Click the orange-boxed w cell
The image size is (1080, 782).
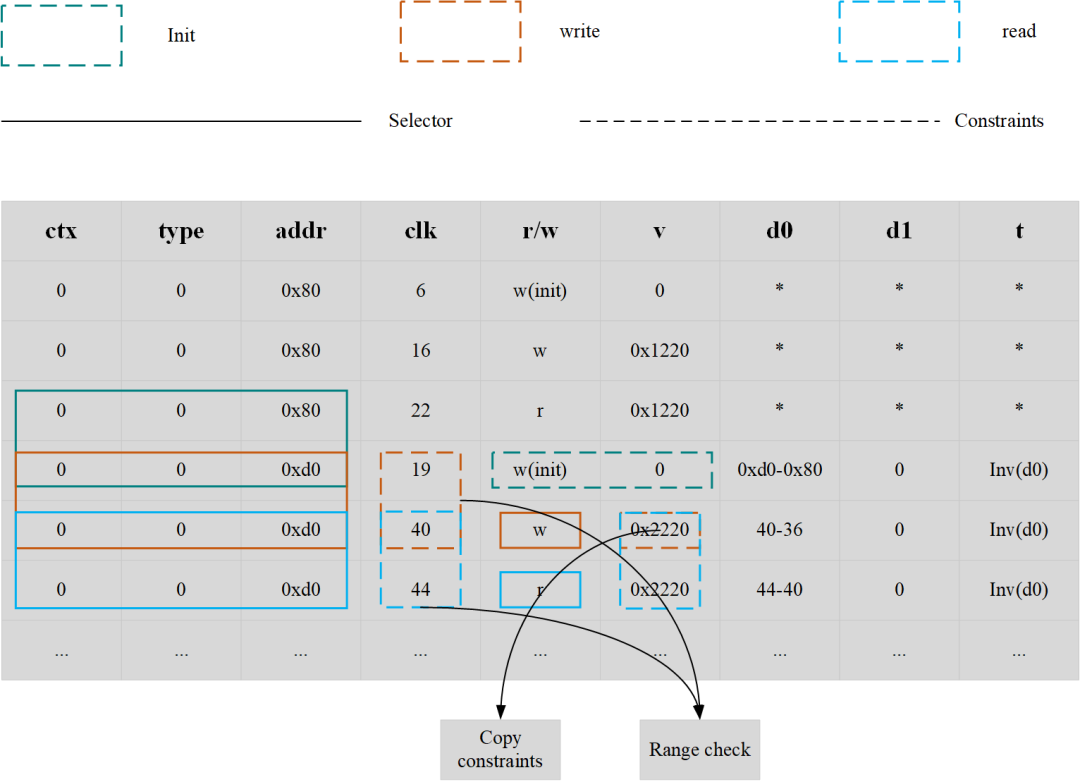[x=540, y=530]
